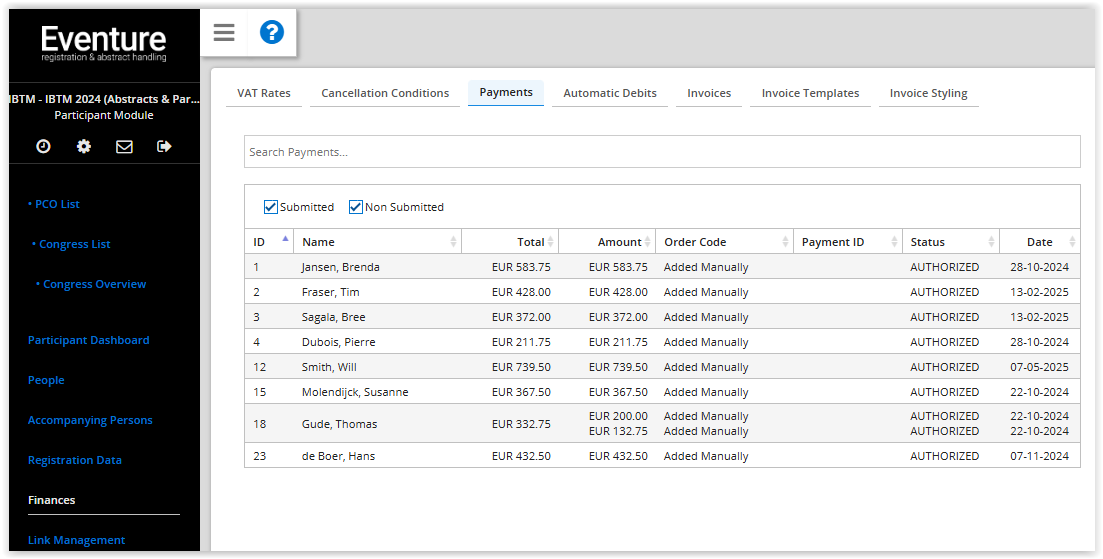Click the amount EUR 200.00
The height and width of the screenshot is (559, 1103).
[x=618, y=416]
